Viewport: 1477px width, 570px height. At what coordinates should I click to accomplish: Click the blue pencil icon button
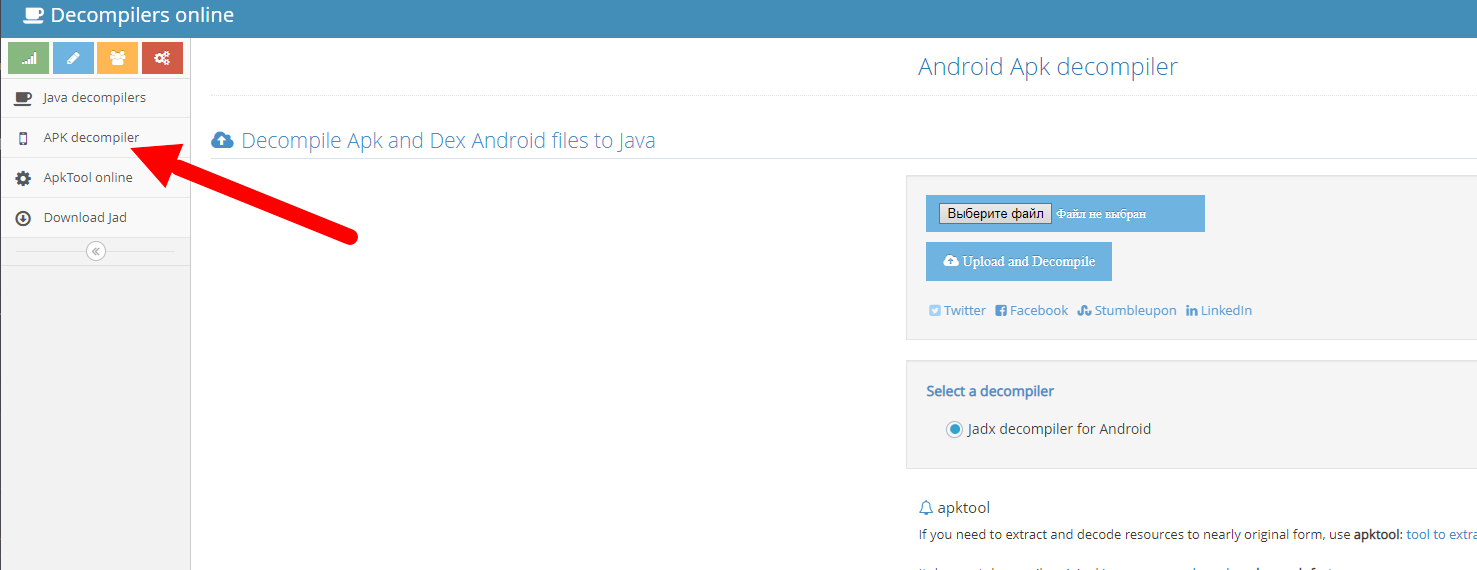73,58
